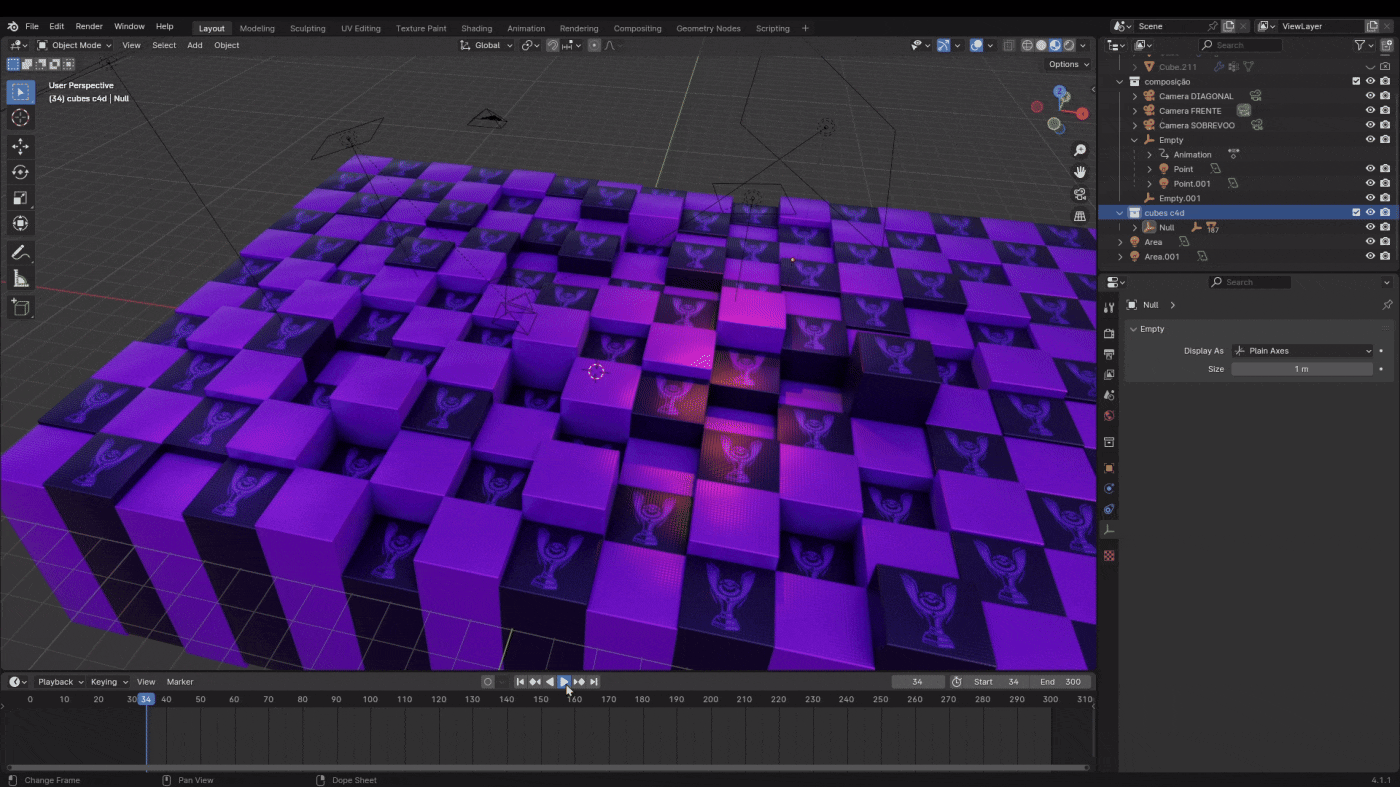Open the View Layer properties tab

click(1109, 375)
